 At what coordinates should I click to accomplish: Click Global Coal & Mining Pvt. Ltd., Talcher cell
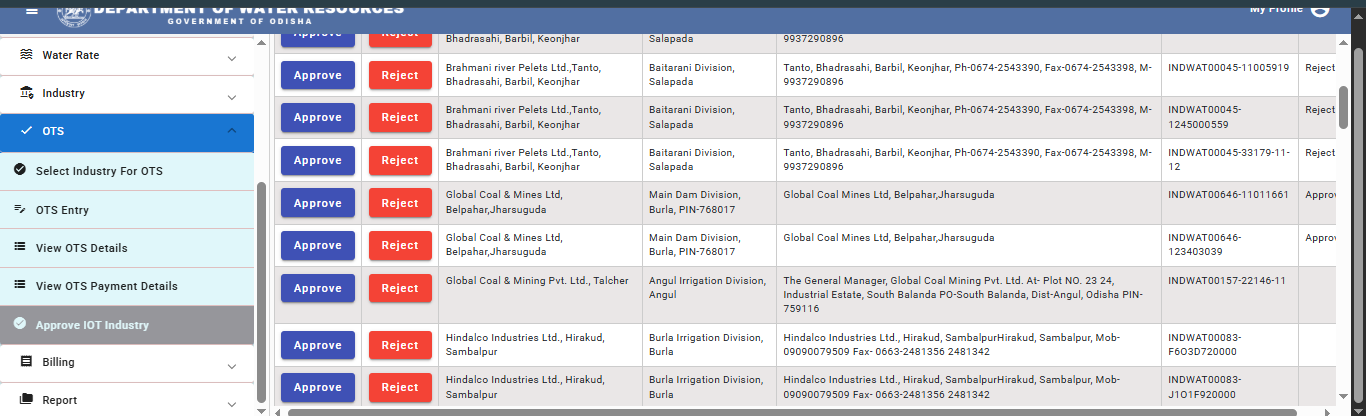click(540, 295)
